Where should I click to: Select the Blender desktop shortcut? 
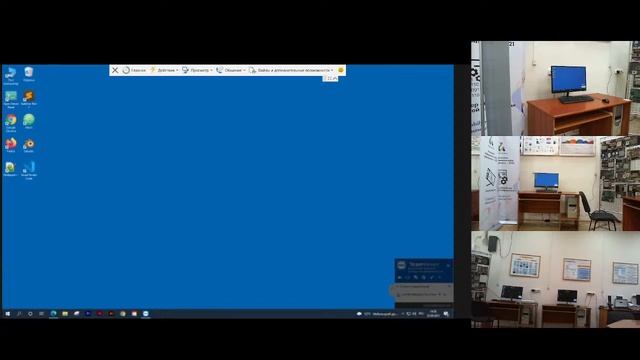coord(29,145)
